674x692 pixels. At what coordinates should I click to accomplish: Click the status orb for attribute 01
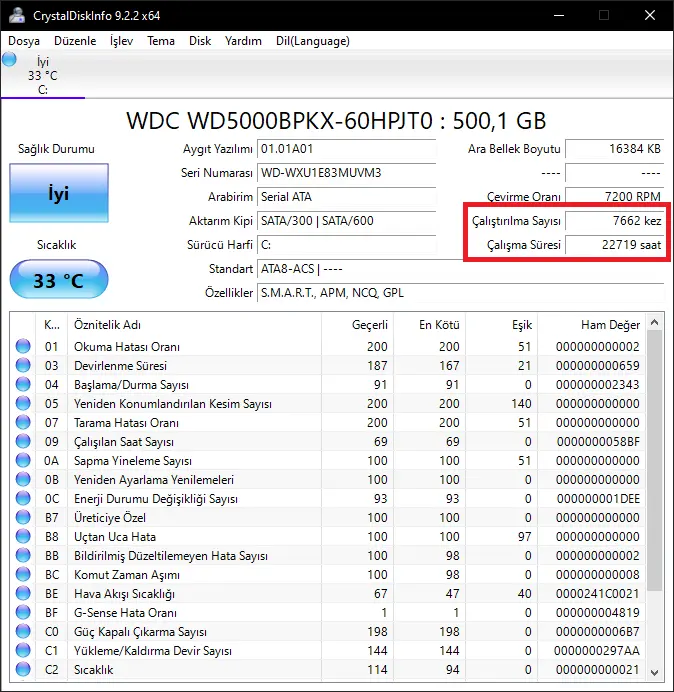(23, 346)
